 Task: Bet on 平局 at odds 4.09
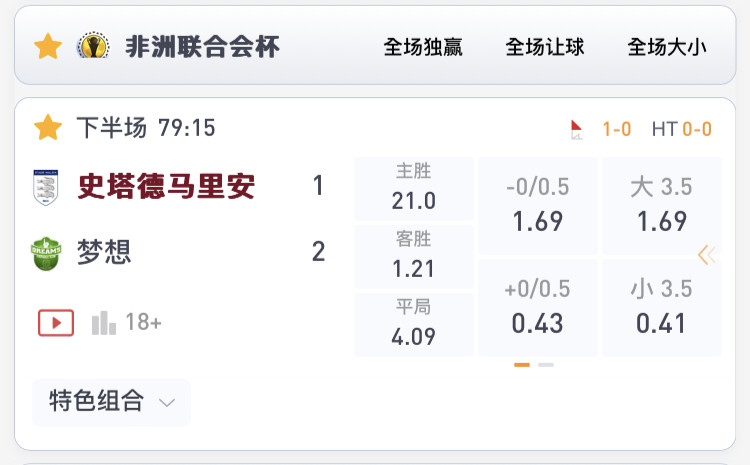[x=414, y=324]
